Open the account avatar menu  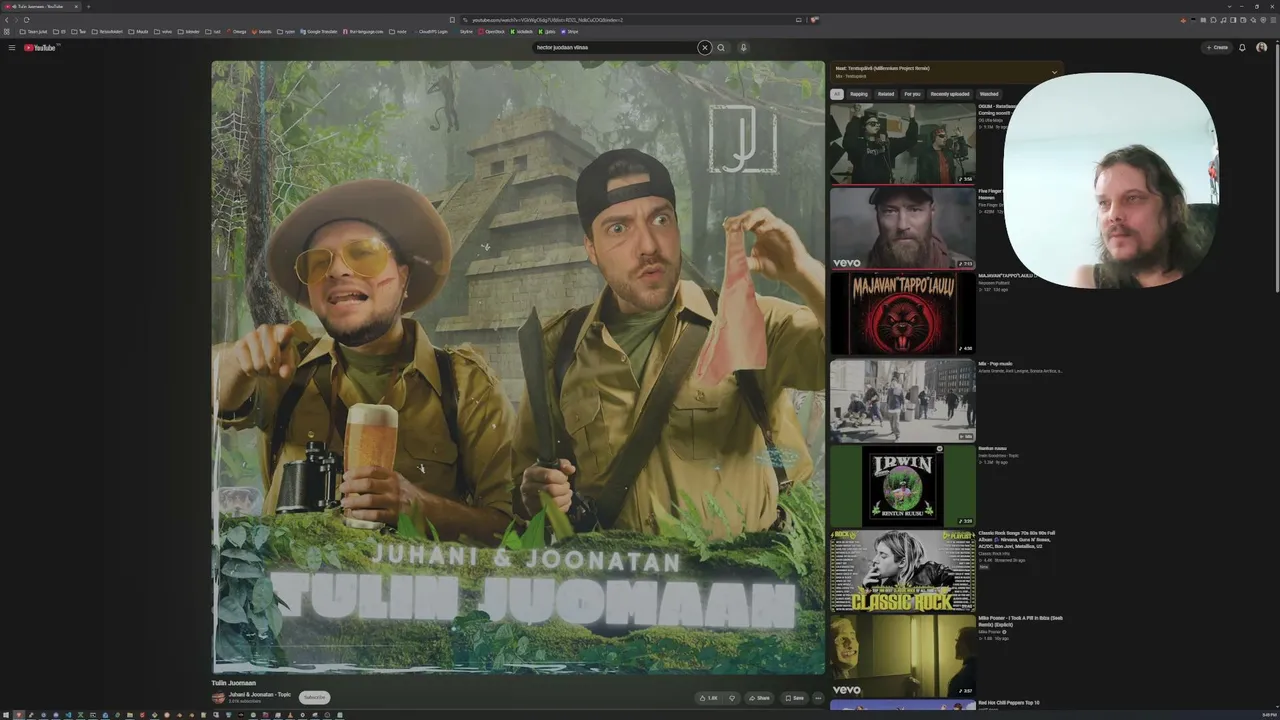(1261, 47)
